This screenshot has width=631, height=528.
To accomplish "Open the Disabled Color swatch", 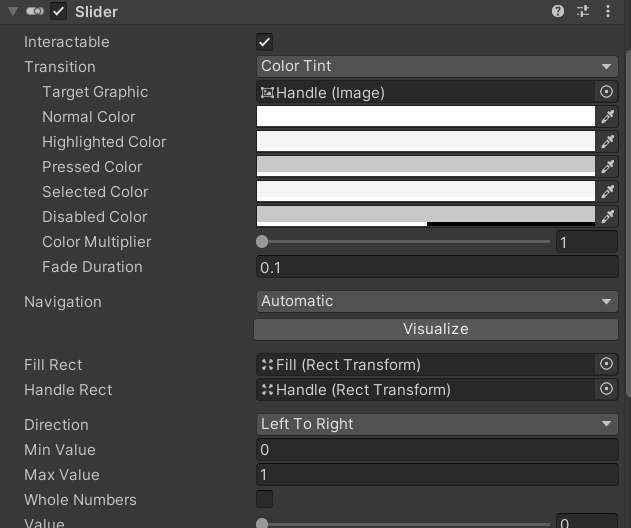I will (x=426, y=216).
